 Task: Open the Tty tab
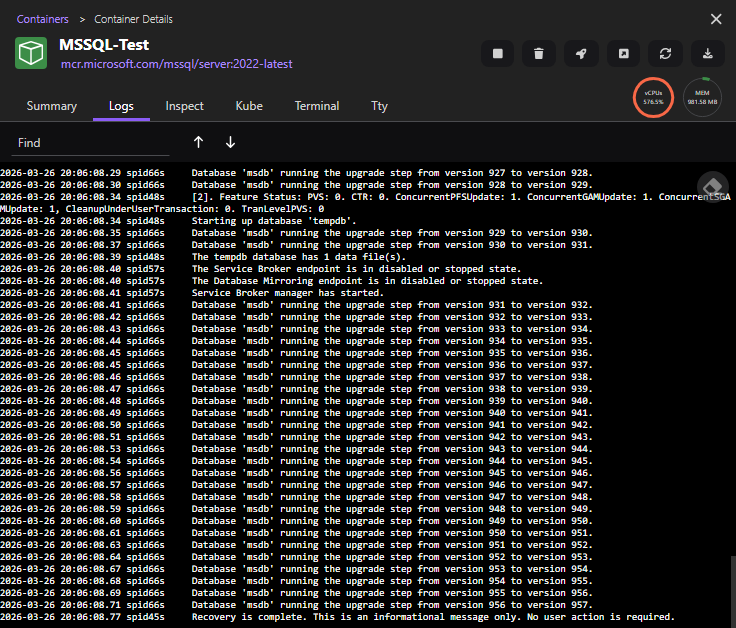click(379, 106)
